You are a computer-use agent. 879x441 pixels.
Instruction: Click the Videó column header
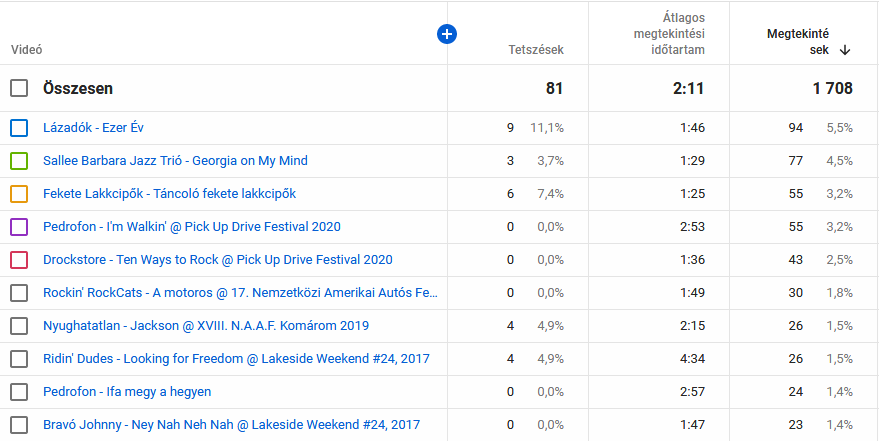(26, 50)
